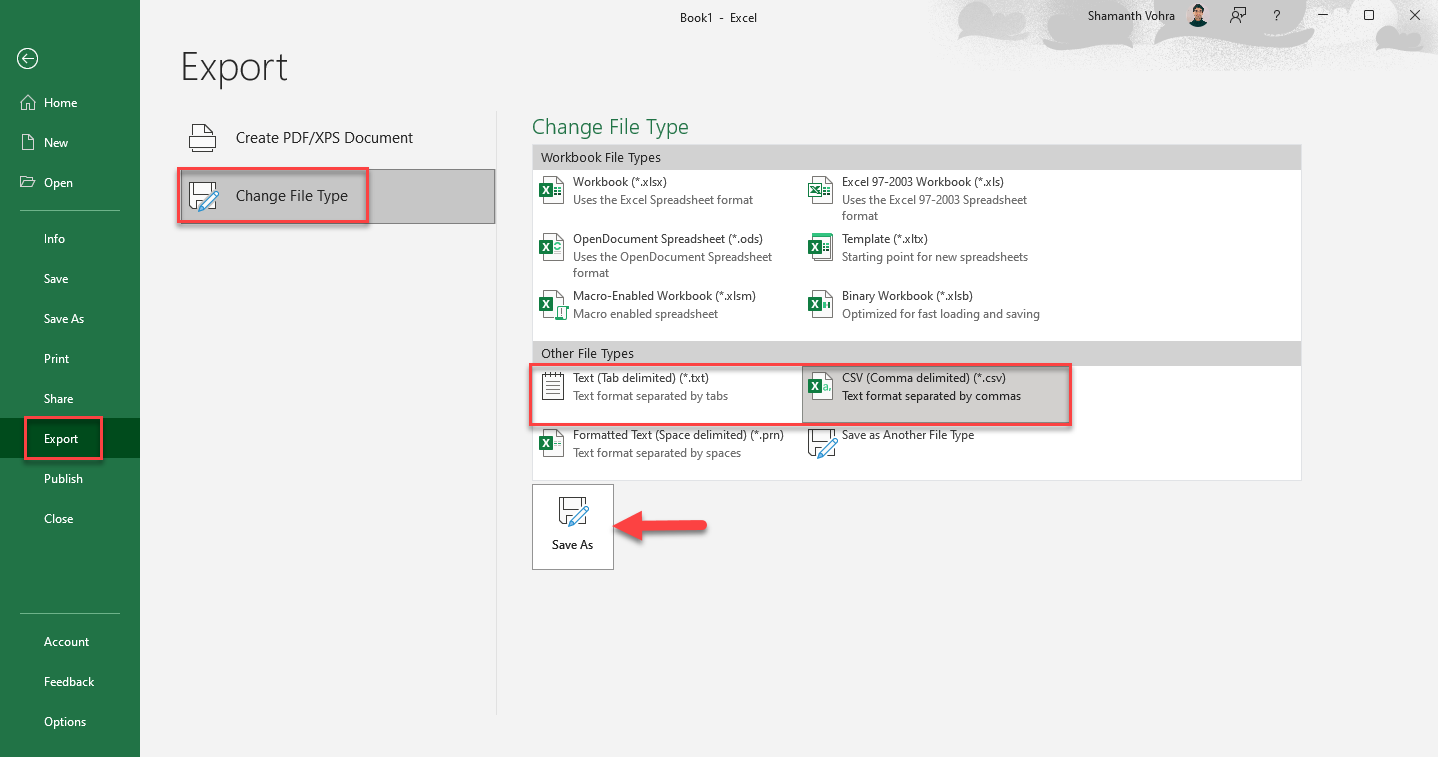Image resolution: width=1438 pixels, height=757 pixels.
Task: Click the Save As button icon
Action: pos(573,512)
